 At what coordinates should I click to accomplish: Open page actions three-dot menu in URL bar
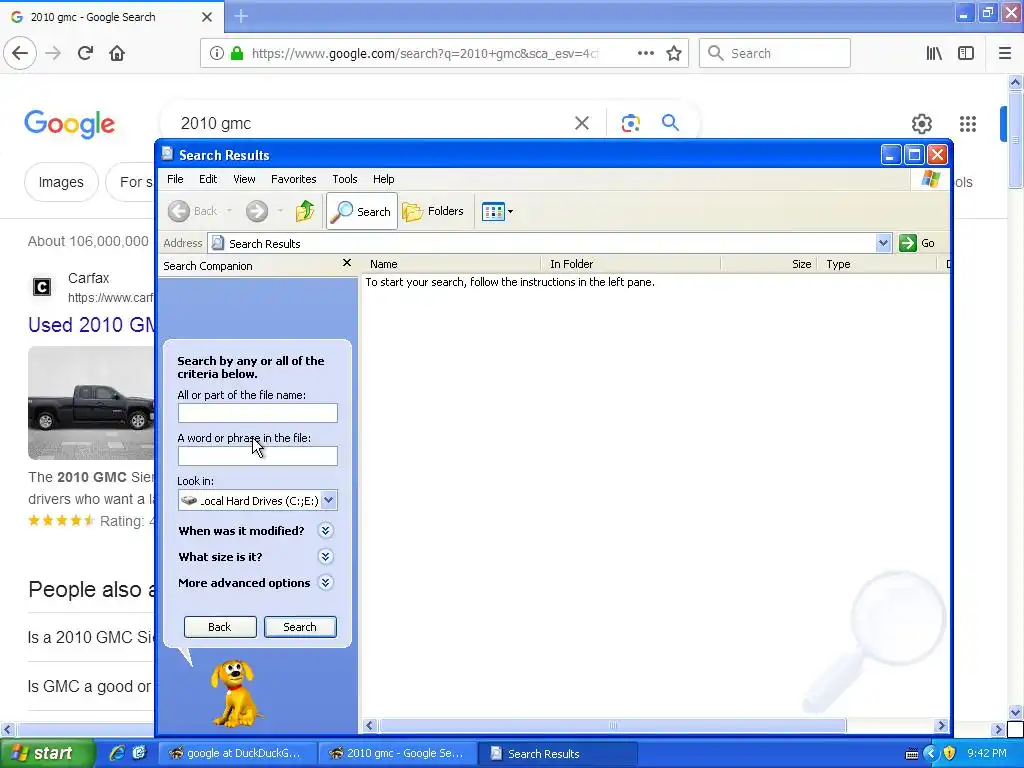645,53
